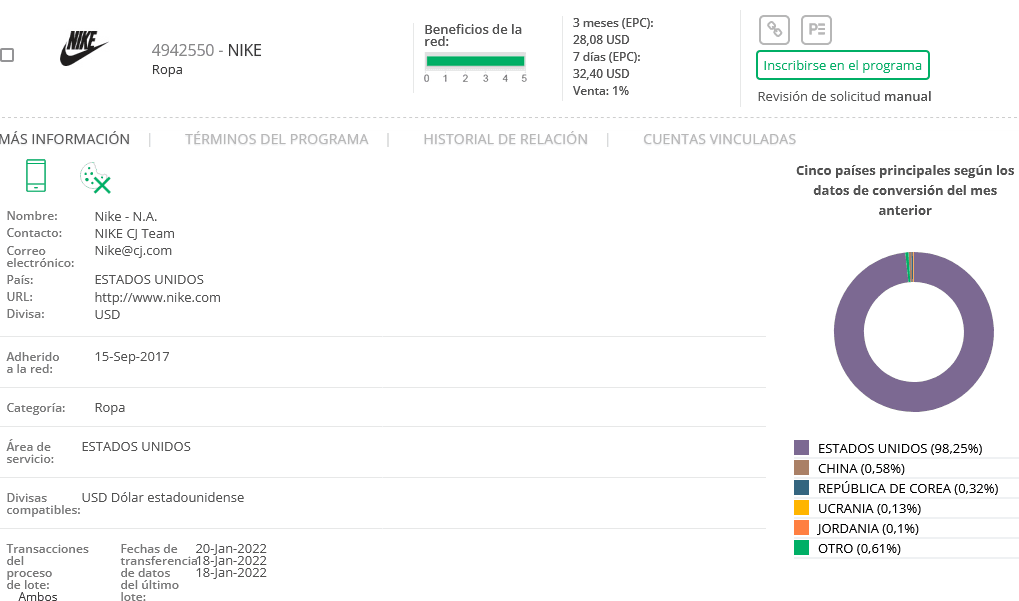
Task: Switch to Términos del Programa tab
Action: click(276, 139)
